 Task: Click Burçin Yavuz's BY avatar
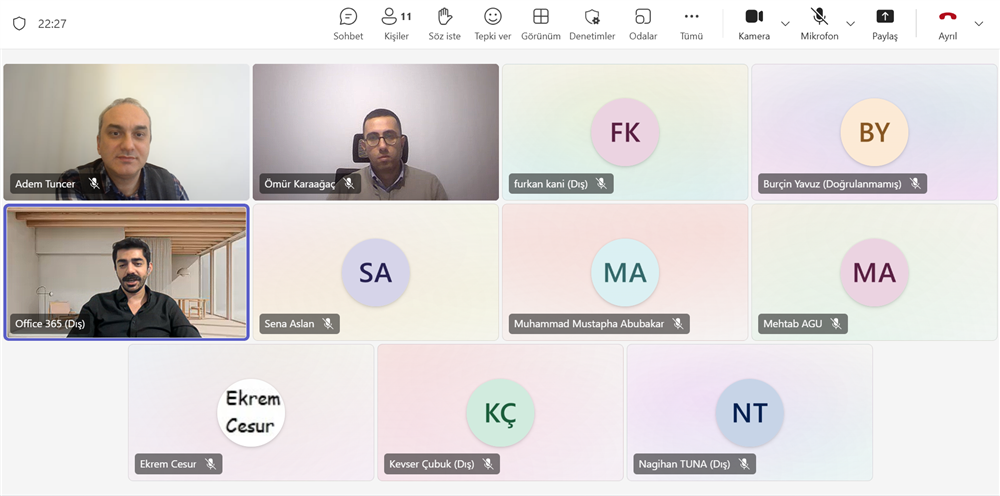874,132
